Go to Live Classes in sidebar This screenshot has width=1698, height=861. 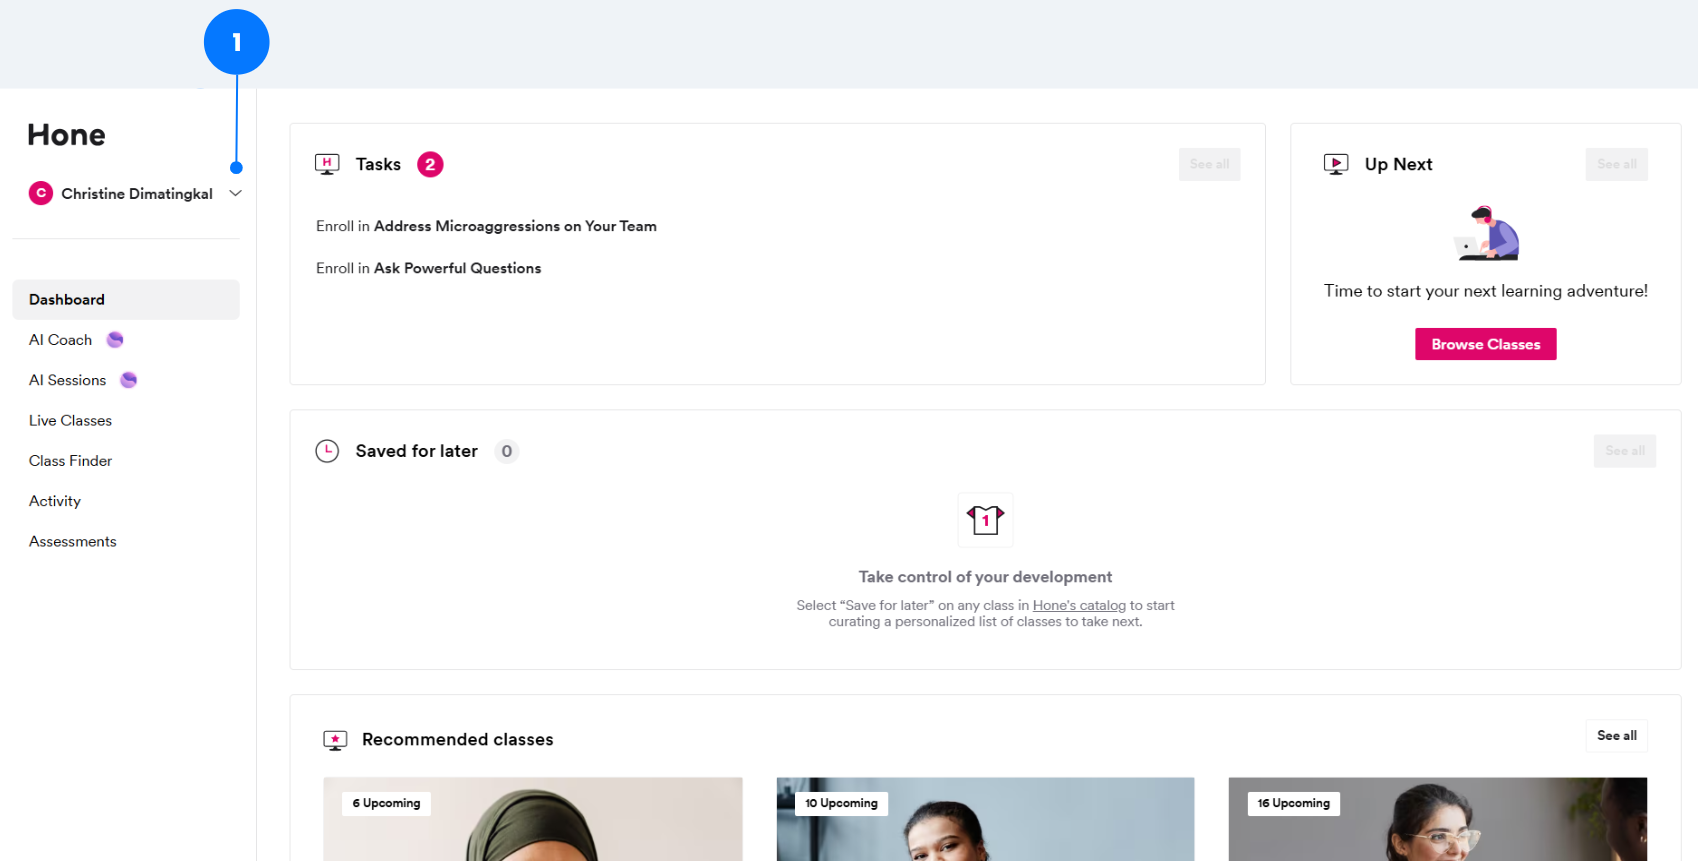[70, 421]
